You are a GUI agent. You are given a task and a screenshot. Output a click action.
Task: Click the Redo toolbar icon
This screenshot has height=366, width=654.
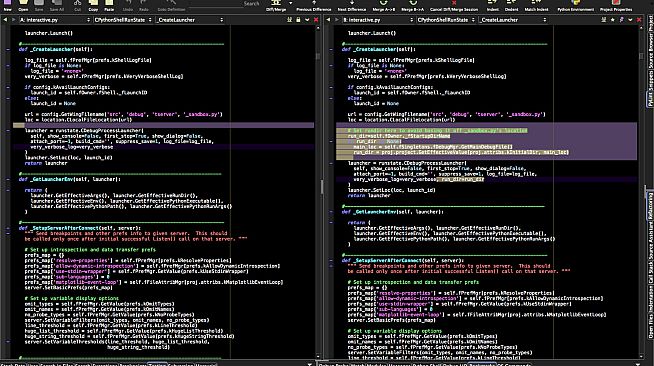pos(144,5)
